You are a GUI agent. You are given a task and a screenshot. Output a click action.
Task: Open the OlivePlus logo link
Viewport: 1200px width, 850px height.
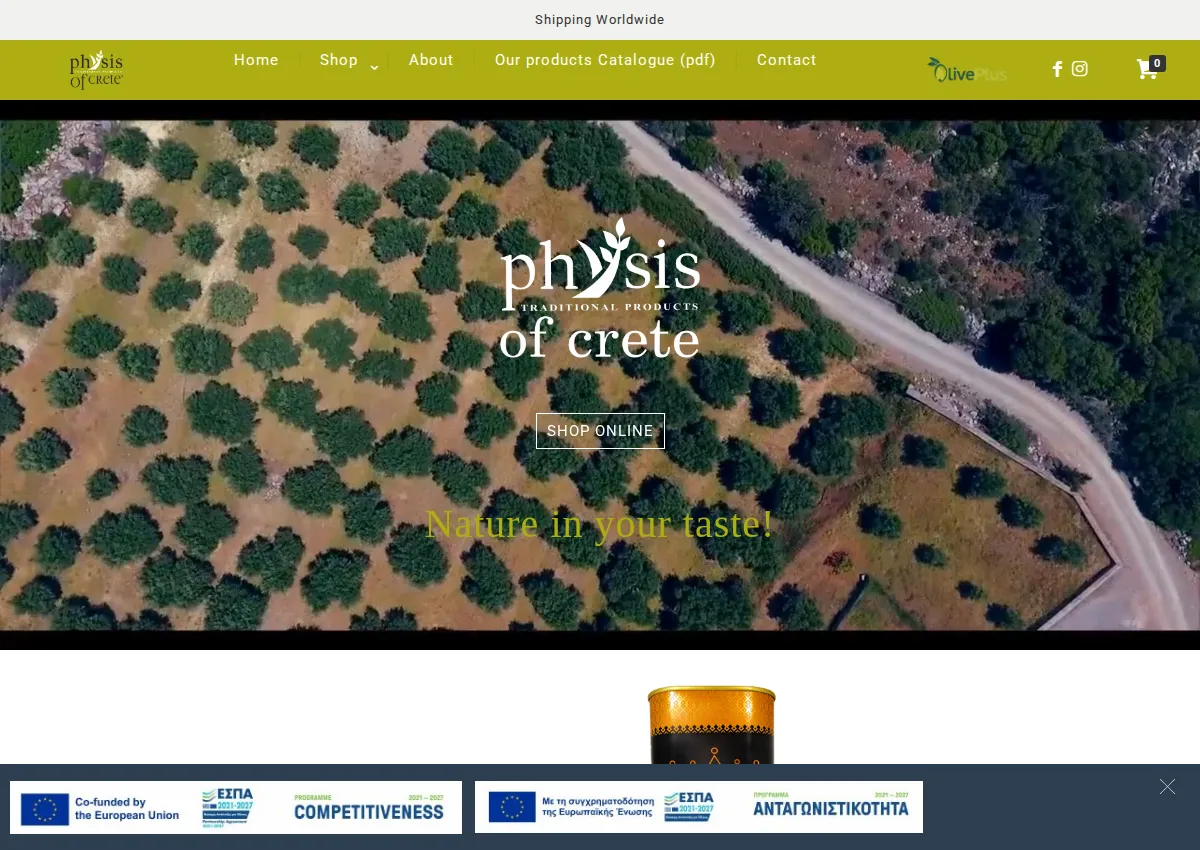coord(967,70)
